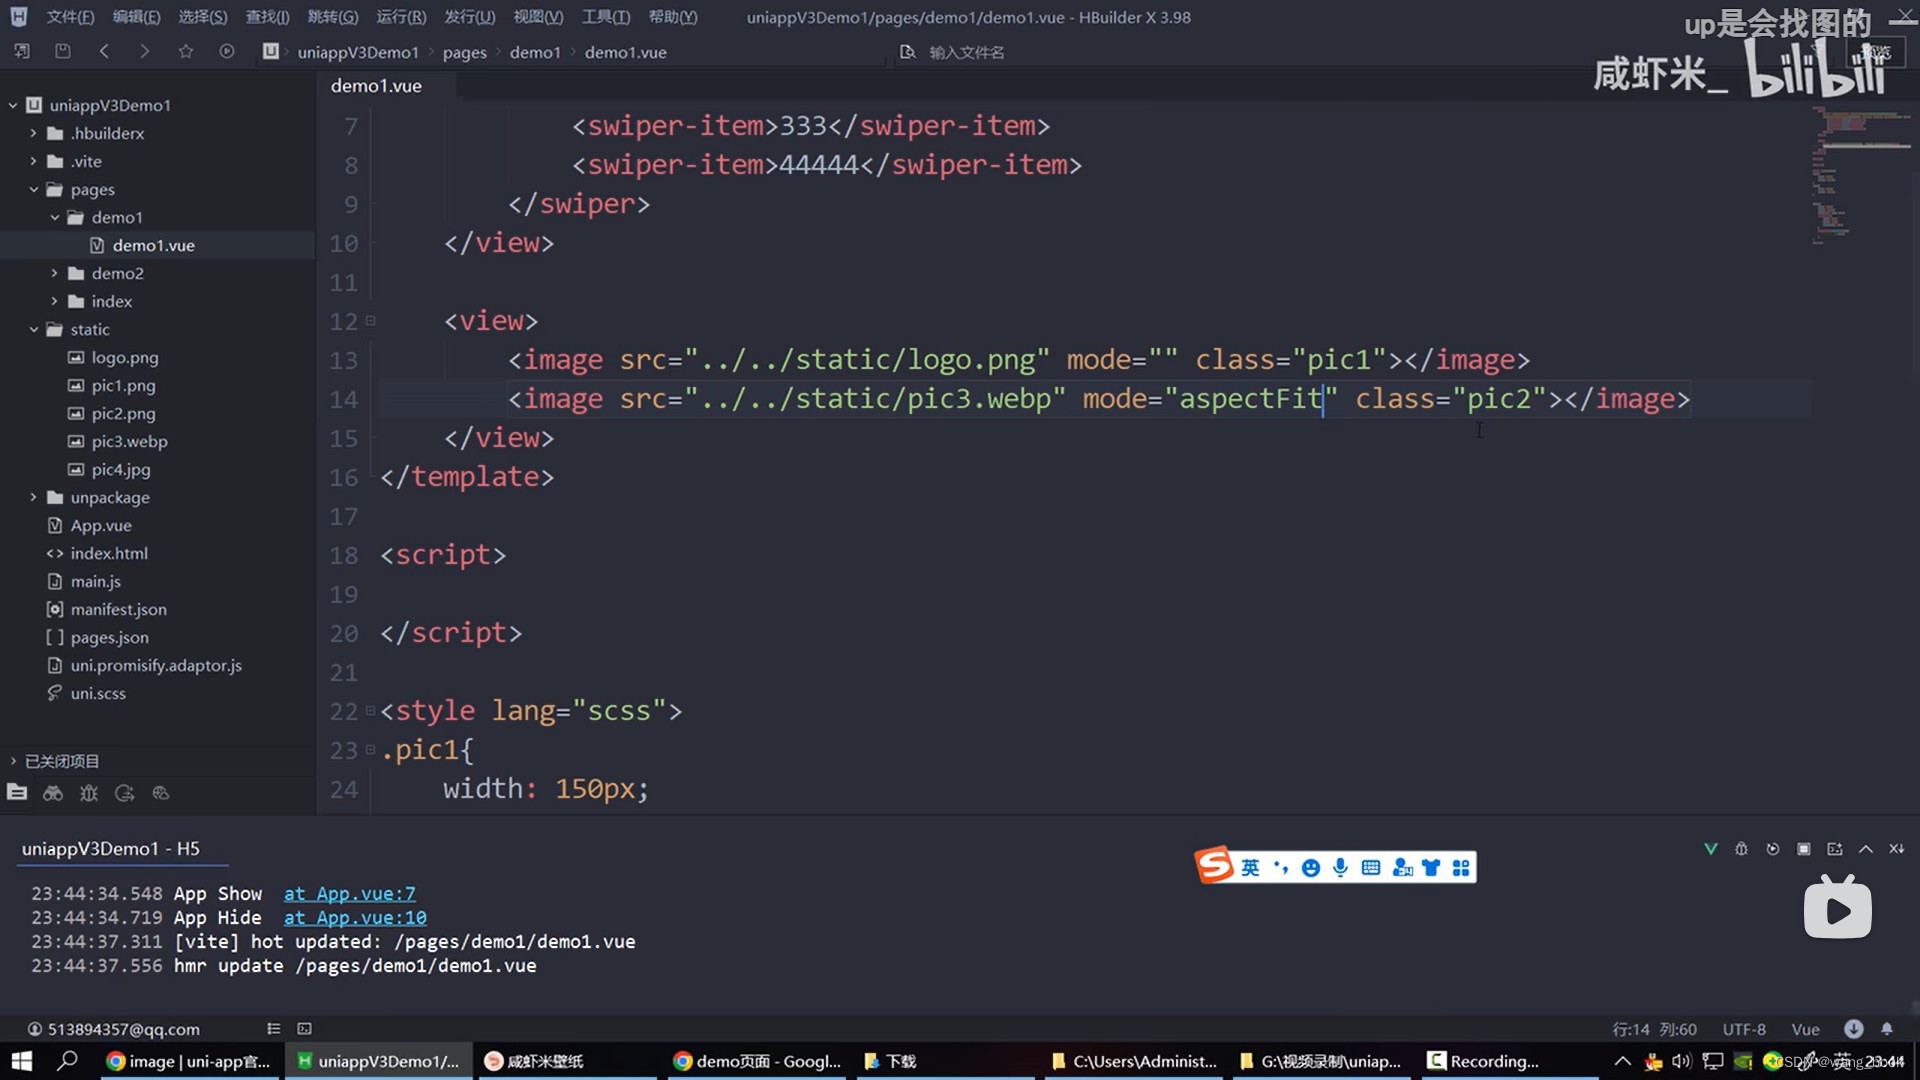1920x1080 pixels.
Task: Click the sync refresh icon in sidebar bottom
Action: 125,793
